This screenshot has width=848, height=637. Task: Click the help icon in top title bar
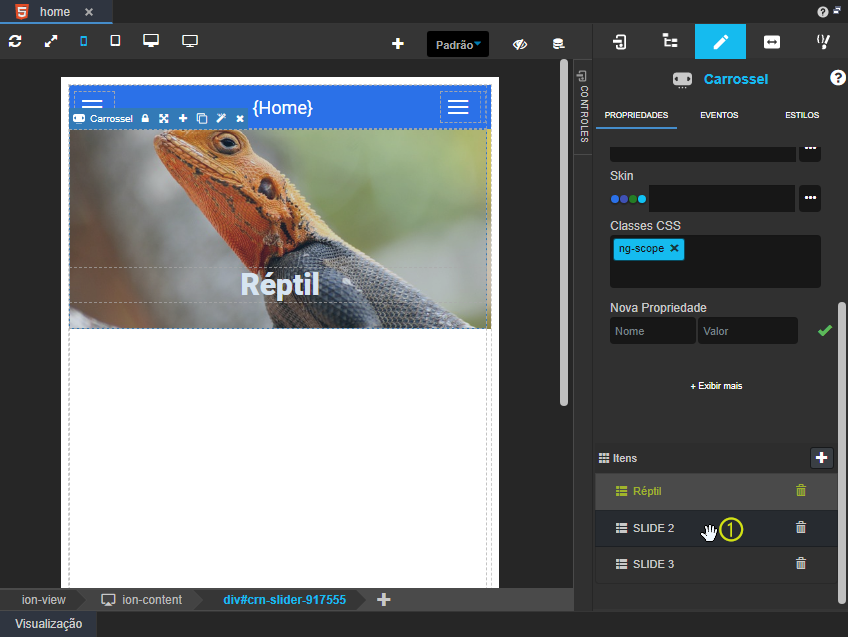823,12
